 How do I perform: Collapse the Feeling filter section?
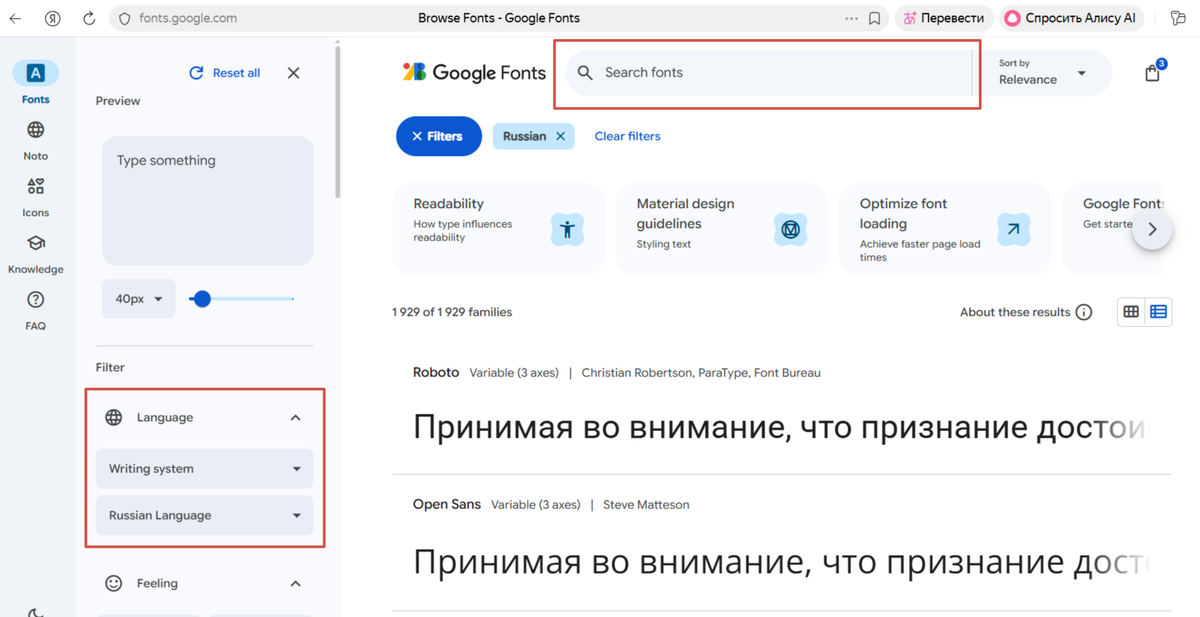[x=295, y=583]
